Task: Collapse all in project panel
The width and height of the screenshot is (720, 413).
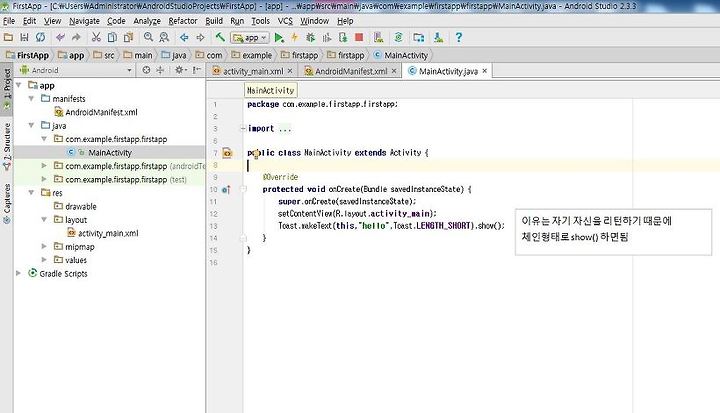Action: click(x=160, y=70)
